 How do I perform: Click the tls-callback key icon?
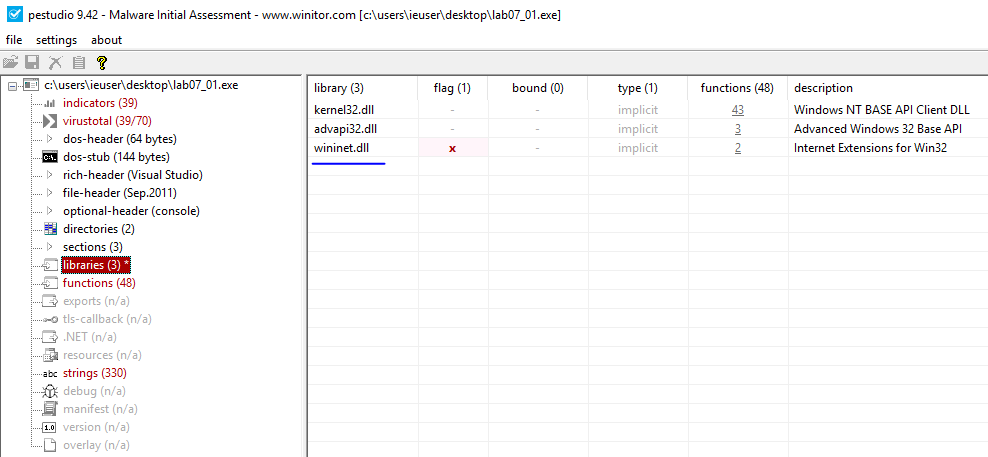click(x=50, y=319)
